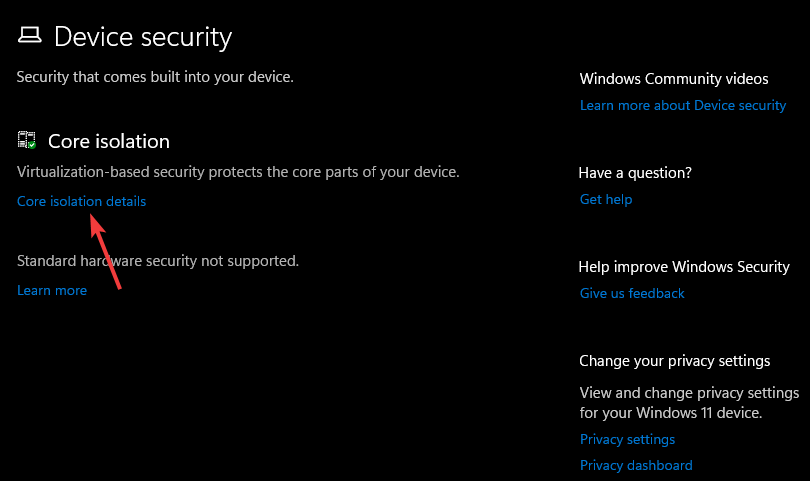Go to the Privacy dashboard link
Screen dimensions: 810x481
click(x=636, y=465)
